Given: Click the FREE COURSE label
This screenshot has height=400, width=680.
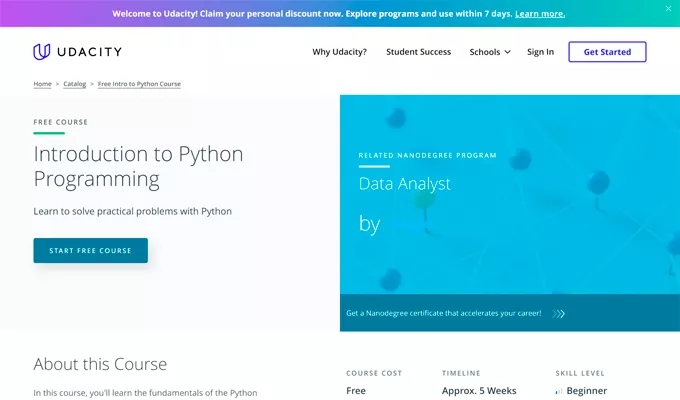Looking at the screenshot, I should [61, 122].
